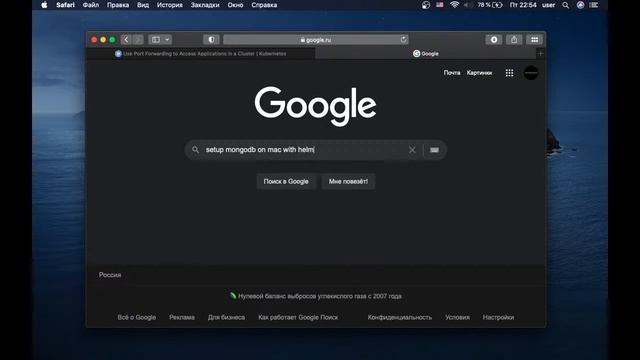This screenshot has width=640, height=360.
Task: Add new tab with plus button
Action: point(540,53)
